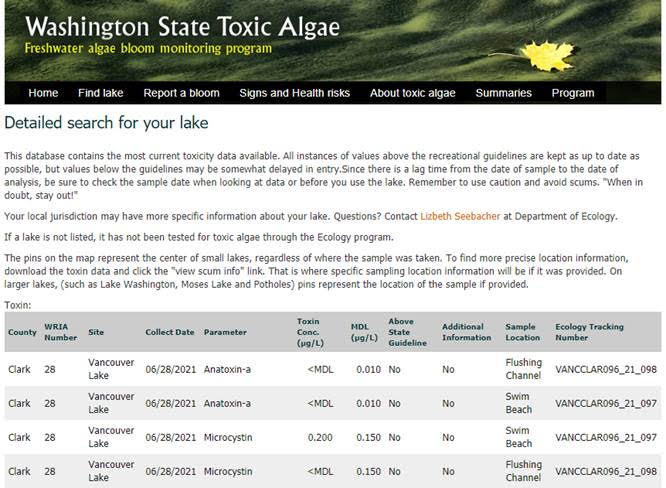This screenshot has width=666, height=488.
Task: Open the Find lake menu item
Action: 101,93
